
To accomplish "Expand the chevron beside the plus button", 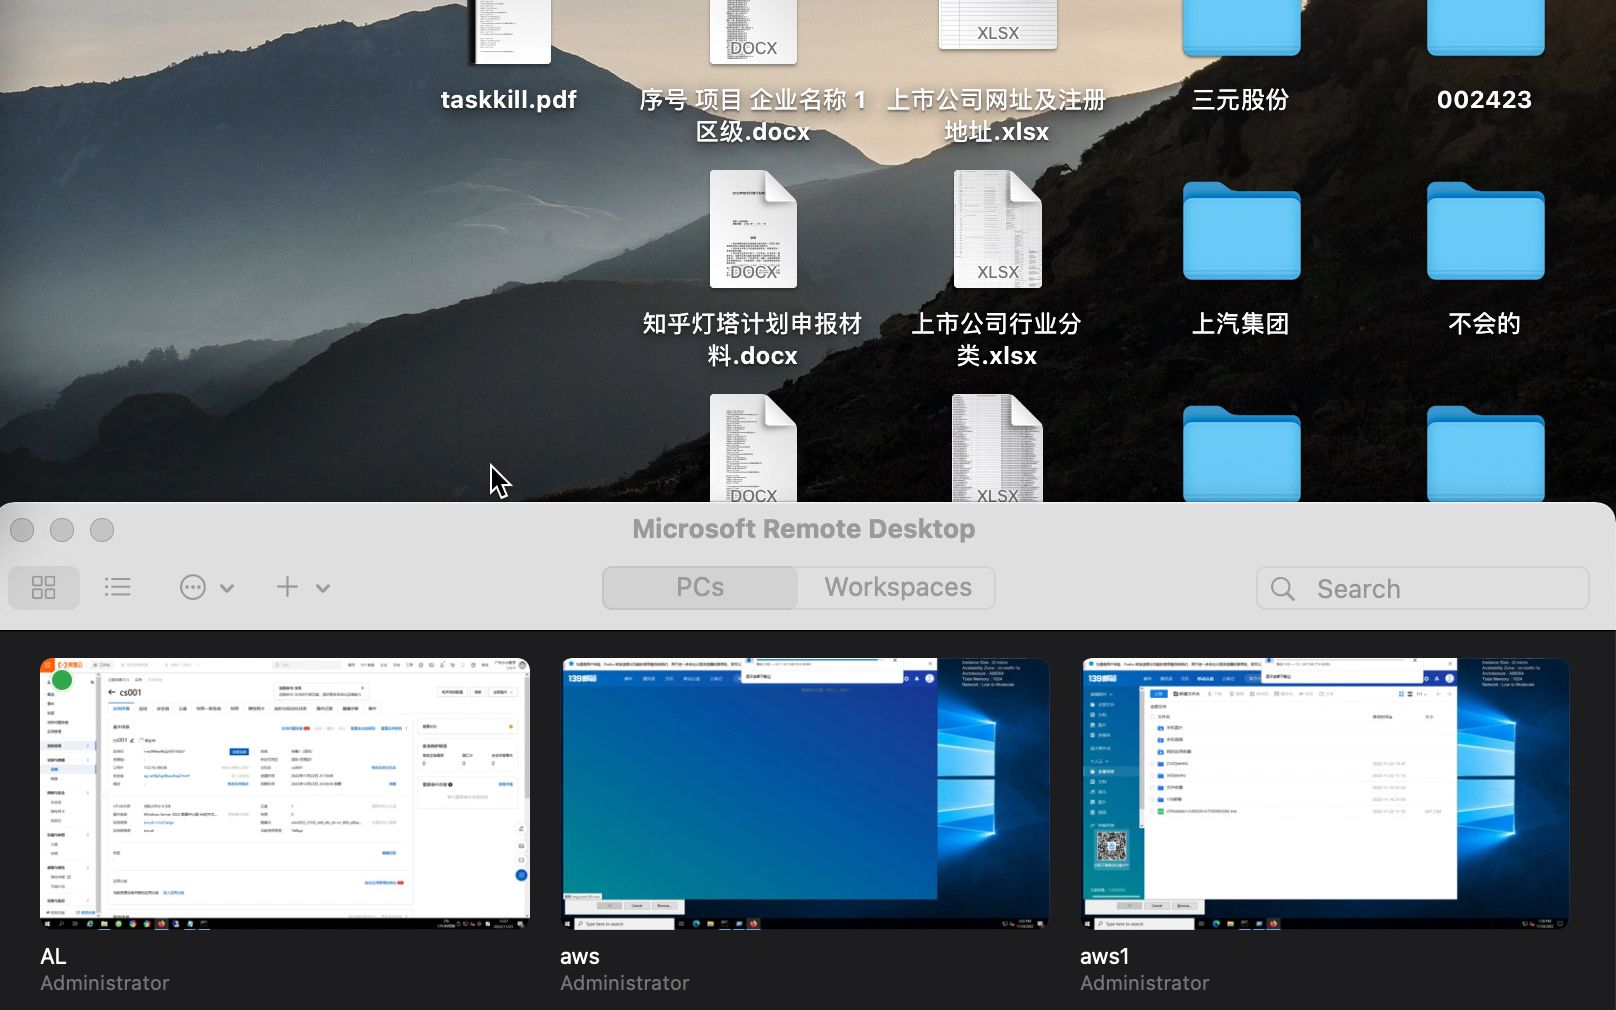I will 323,589.
